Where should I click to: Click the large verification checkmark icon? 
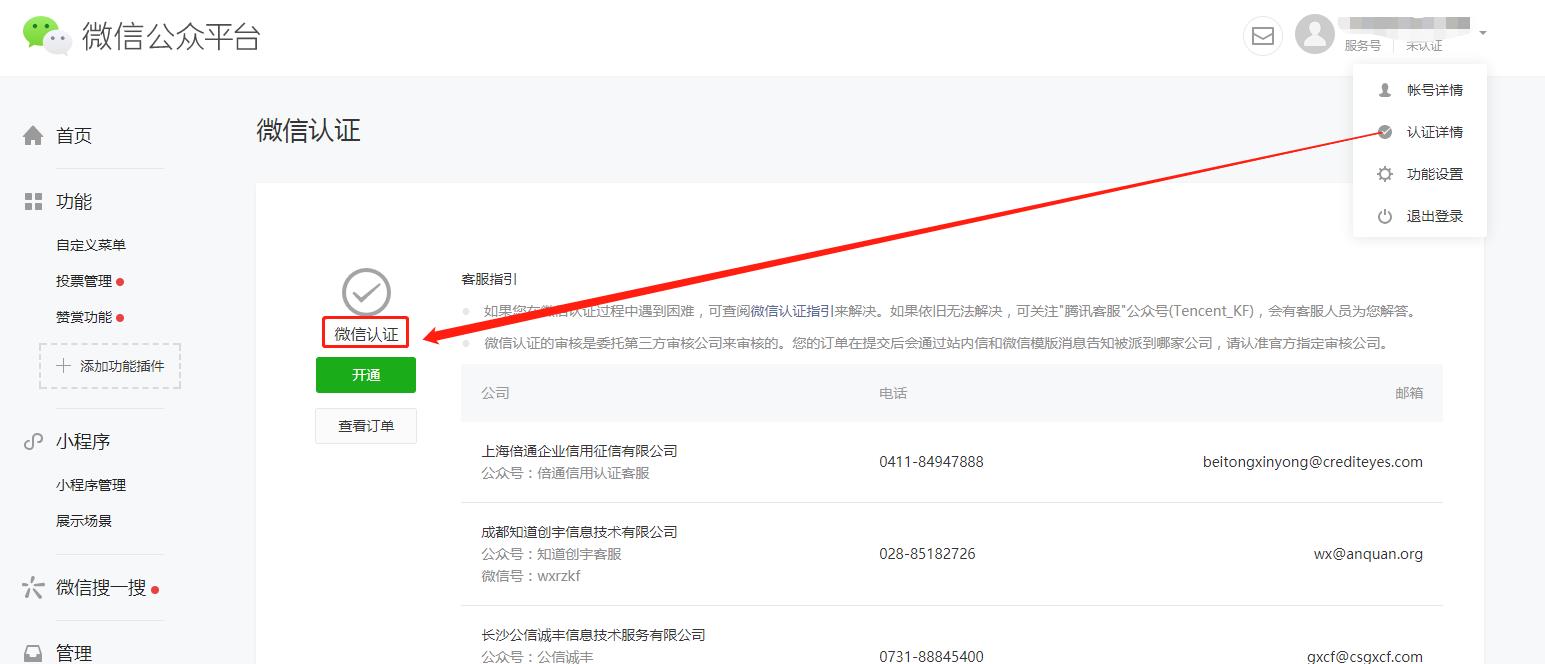[x=366, y=292]
